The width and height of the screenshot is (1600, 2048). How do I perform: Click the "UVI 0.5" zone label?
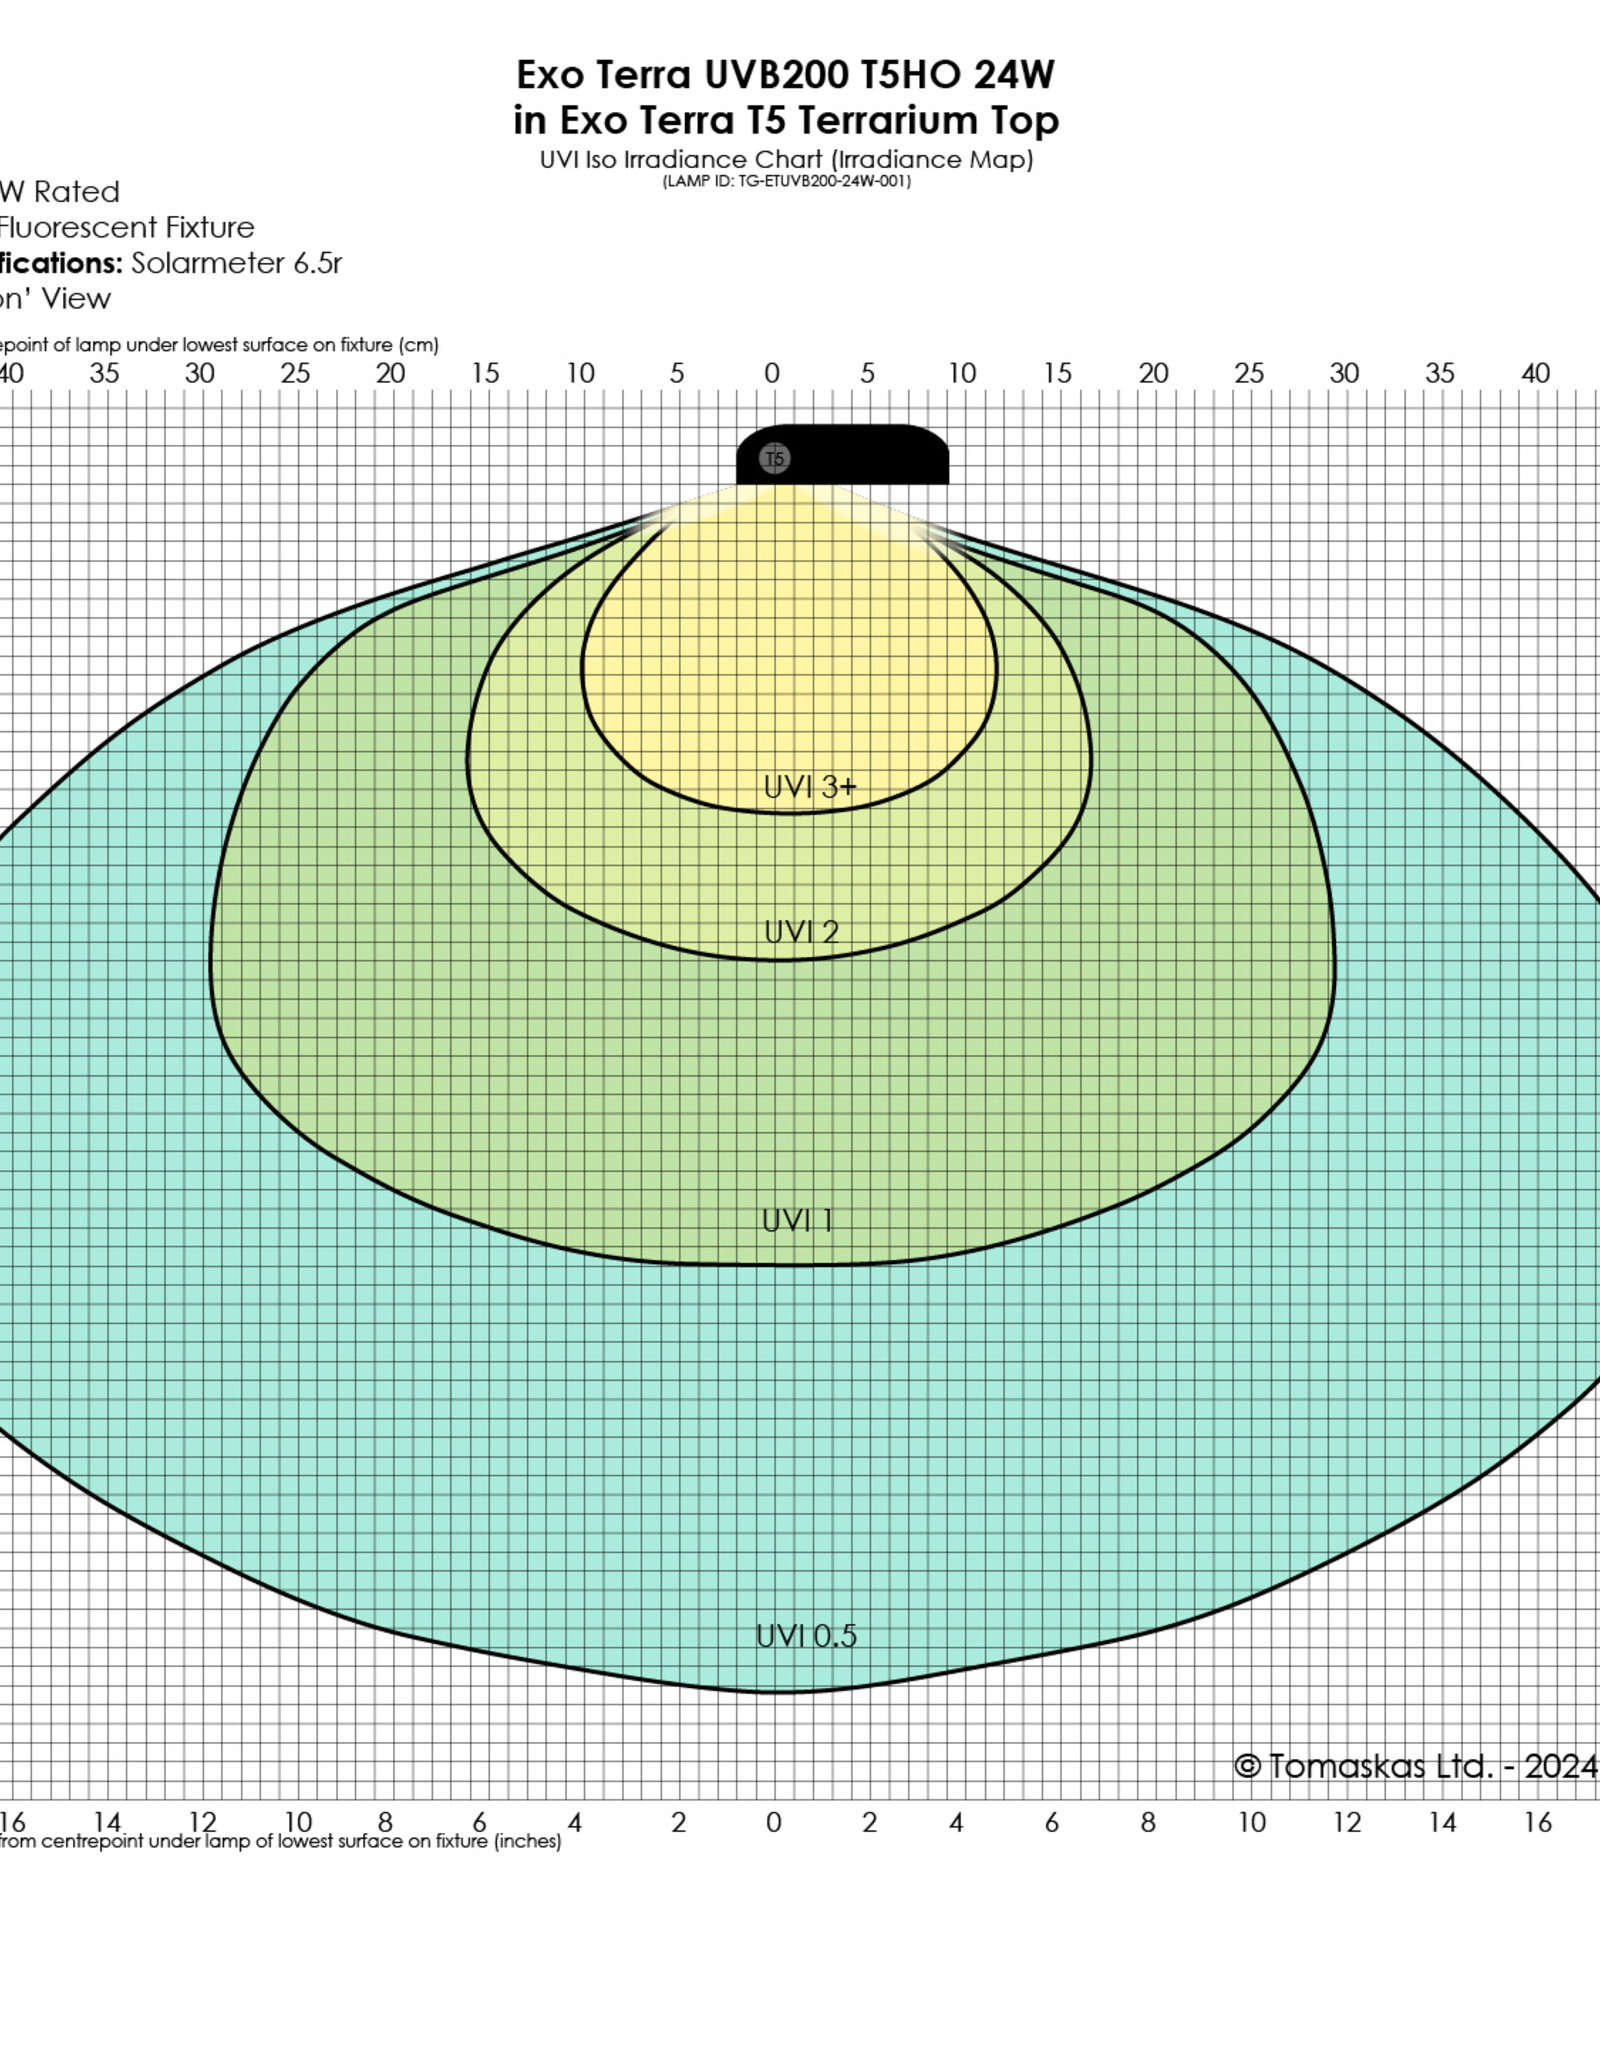806,1636
